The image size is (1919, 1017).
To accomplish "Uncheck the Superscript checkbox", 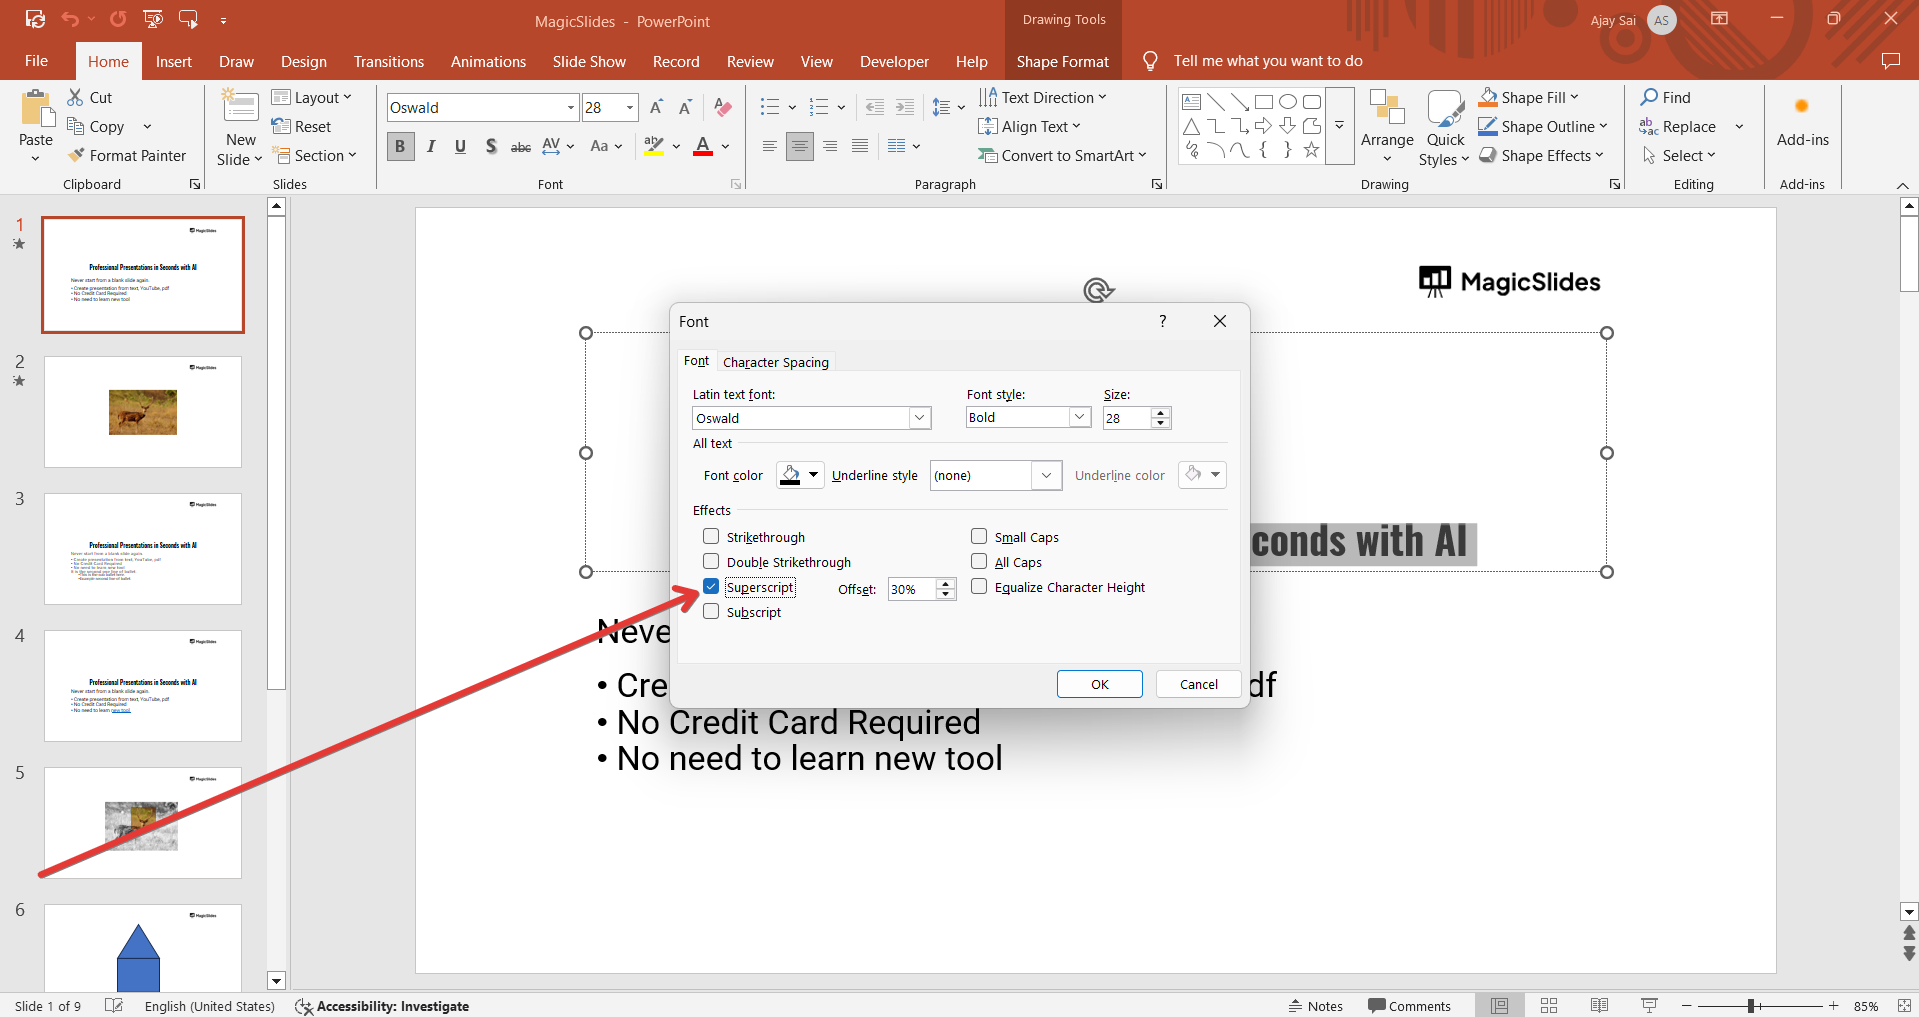I will [x=711, y=587].
